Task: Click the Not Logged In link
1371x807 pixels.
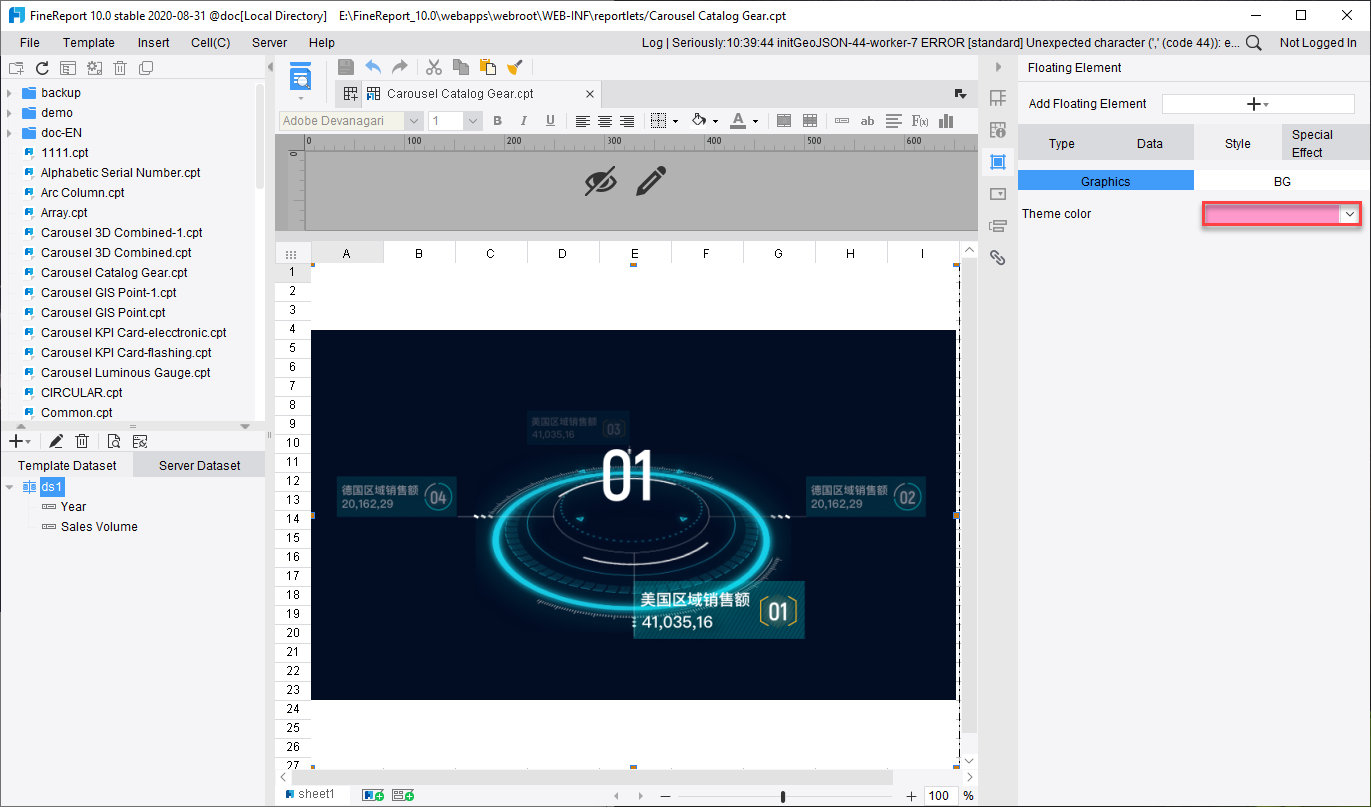Action: coord(1318,43)
